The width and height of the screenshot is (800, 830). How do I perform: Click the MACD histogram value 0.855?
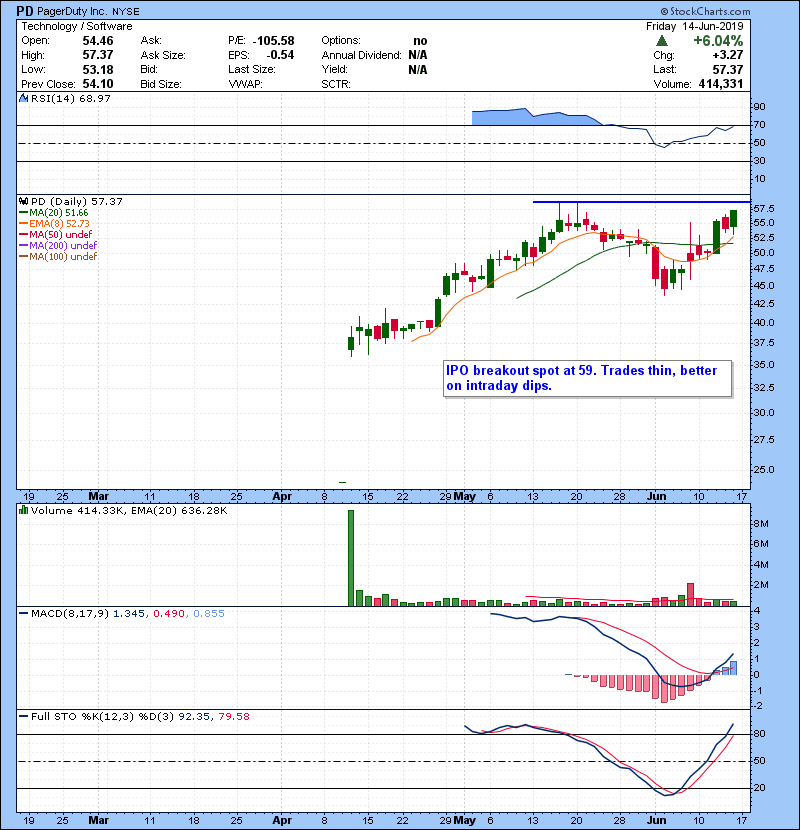(209, 614)
